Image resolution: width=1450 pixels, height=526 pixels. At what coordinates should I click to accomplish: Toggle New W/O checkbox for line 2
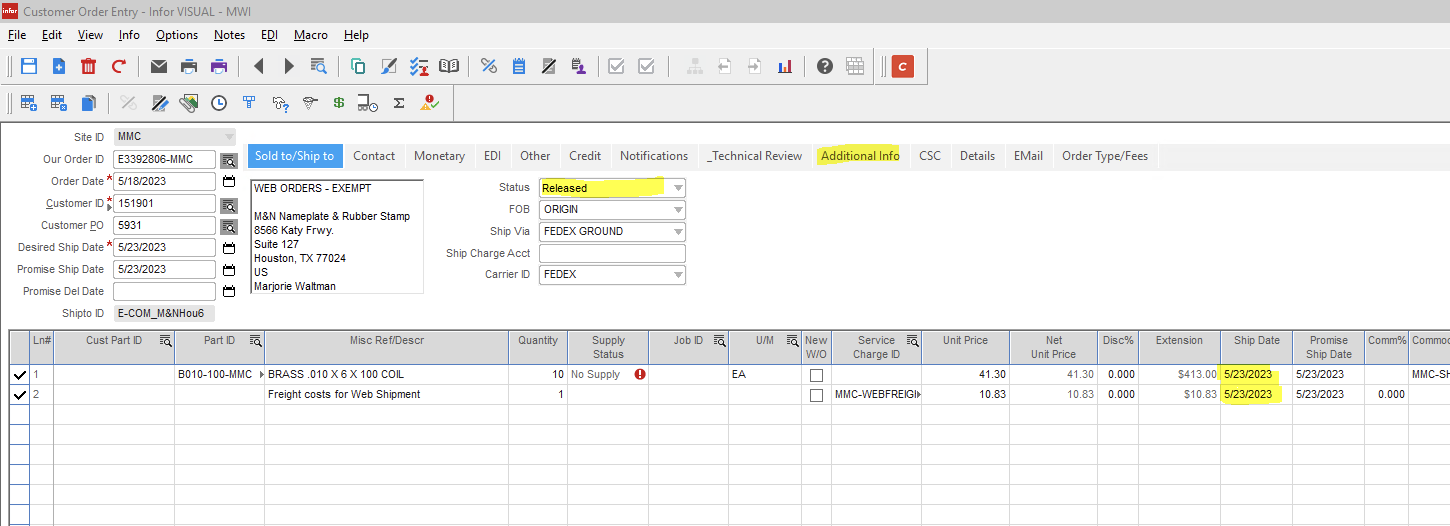click(816, 395)
